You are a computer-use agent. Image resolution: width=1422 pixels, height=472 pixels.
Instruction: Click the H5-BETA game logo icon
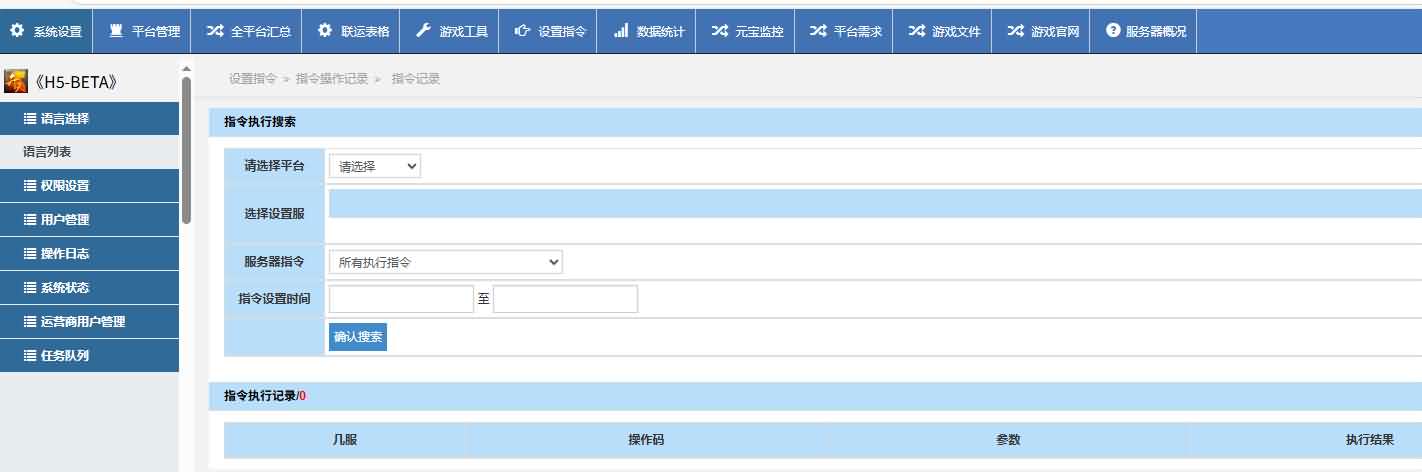[16, 81]
